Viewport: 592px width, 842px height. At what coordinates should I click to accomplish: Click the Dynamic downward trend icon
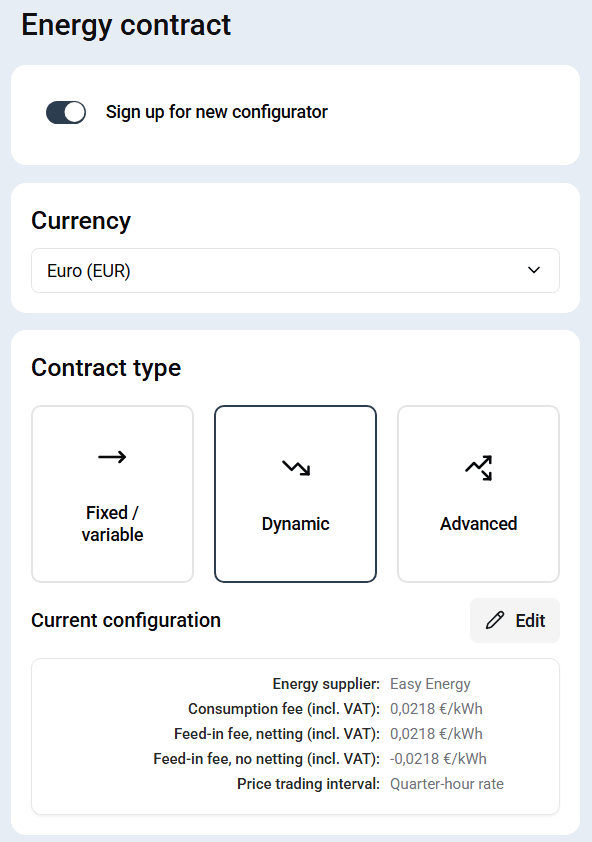[294, 466]
